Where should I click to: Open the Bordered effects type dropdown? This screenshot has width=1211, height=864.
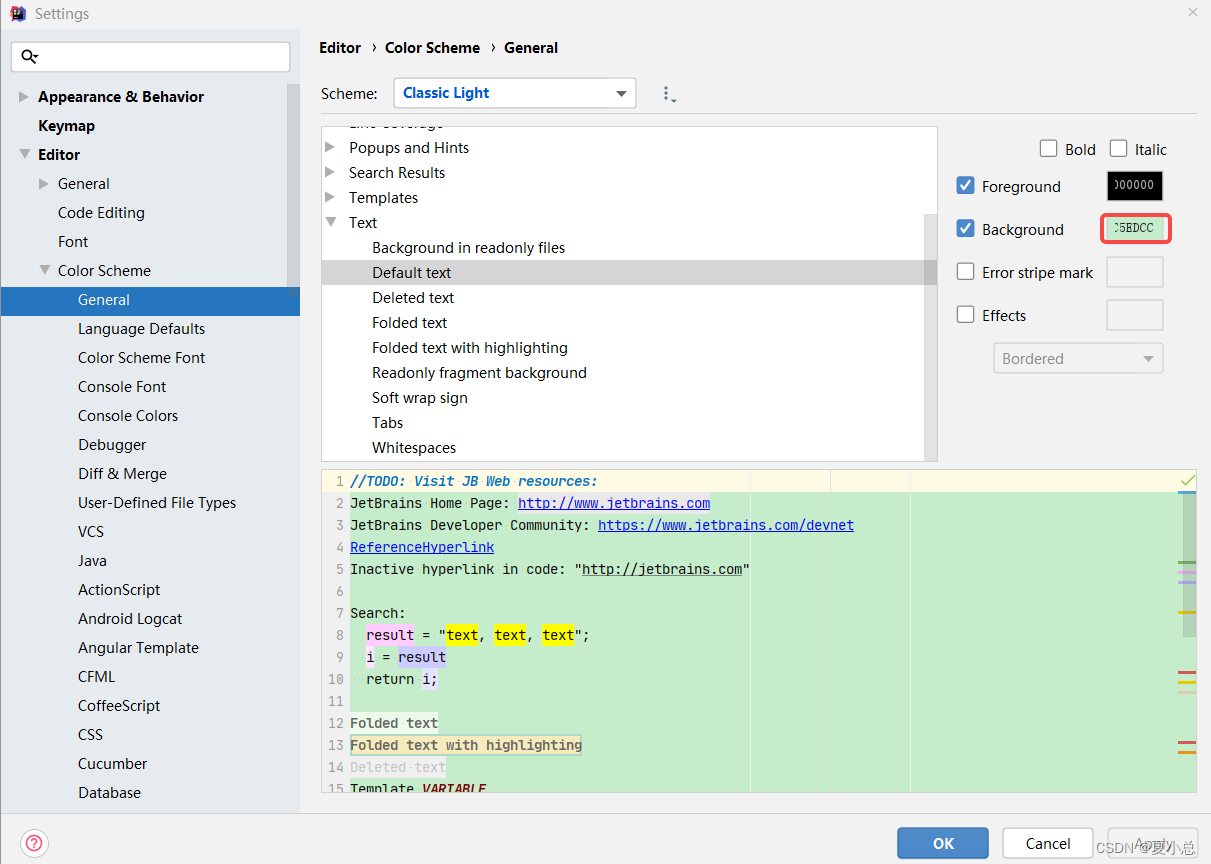coord(1078,358)
